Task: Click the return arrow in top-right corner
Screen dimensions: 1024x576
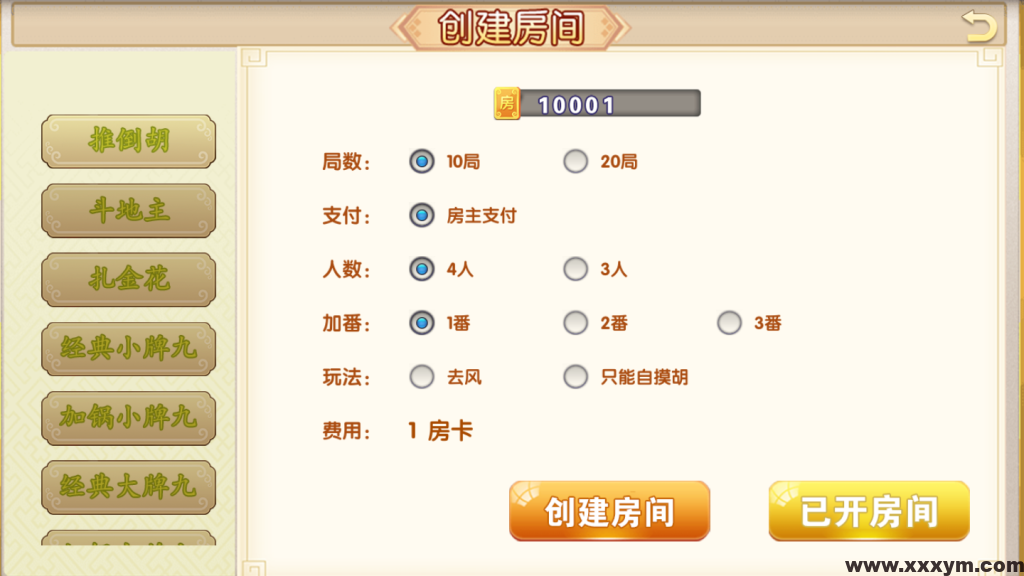Action: 977,26
